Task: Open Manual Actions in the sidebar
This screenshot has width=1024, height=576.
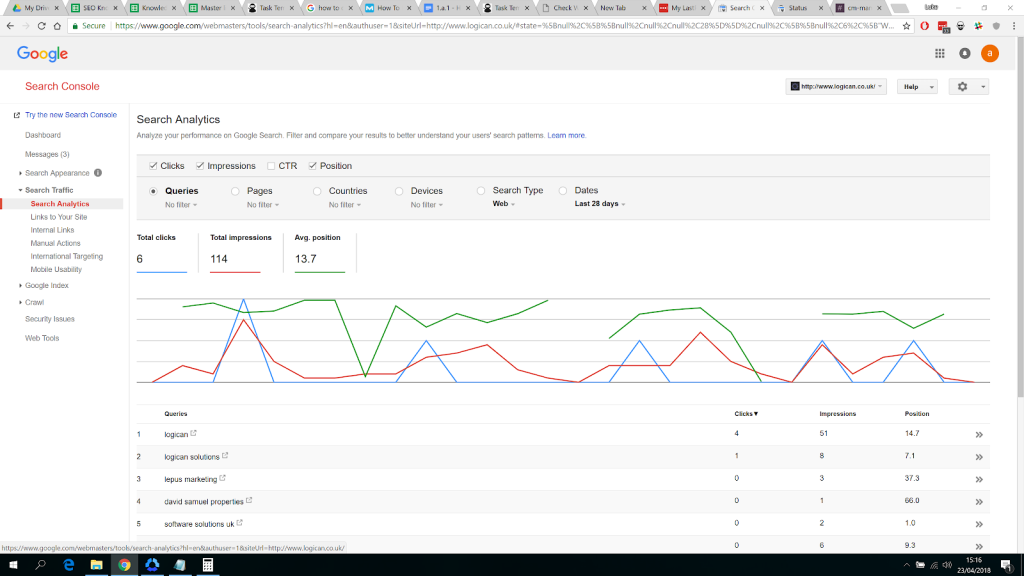Action: 56,243
